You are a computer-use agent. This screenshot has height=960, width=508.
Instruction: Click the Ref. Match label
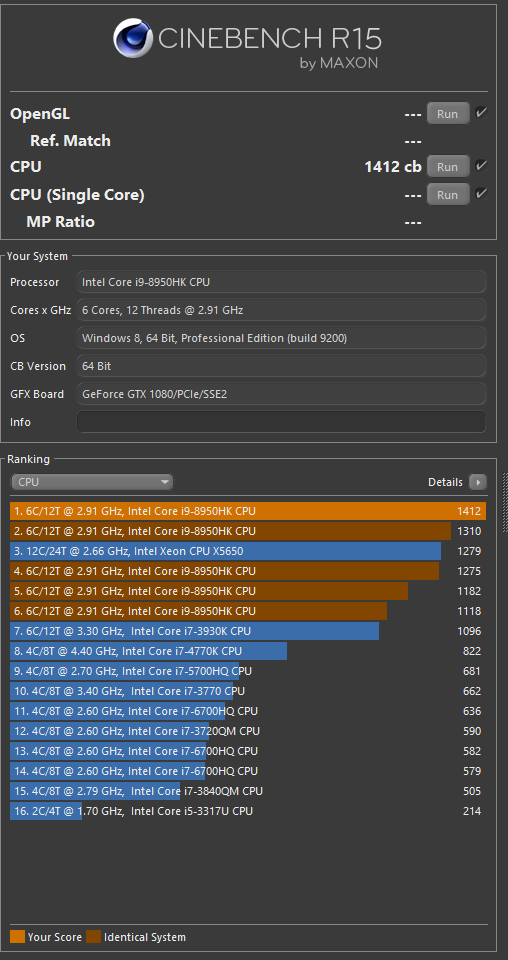[x=70, y=141]
